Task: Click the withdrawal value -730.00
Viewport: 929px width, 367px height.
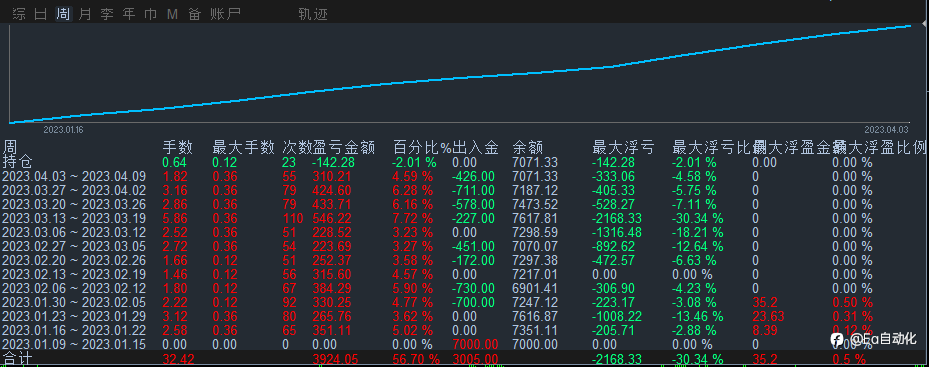Action: click(473, 288)
